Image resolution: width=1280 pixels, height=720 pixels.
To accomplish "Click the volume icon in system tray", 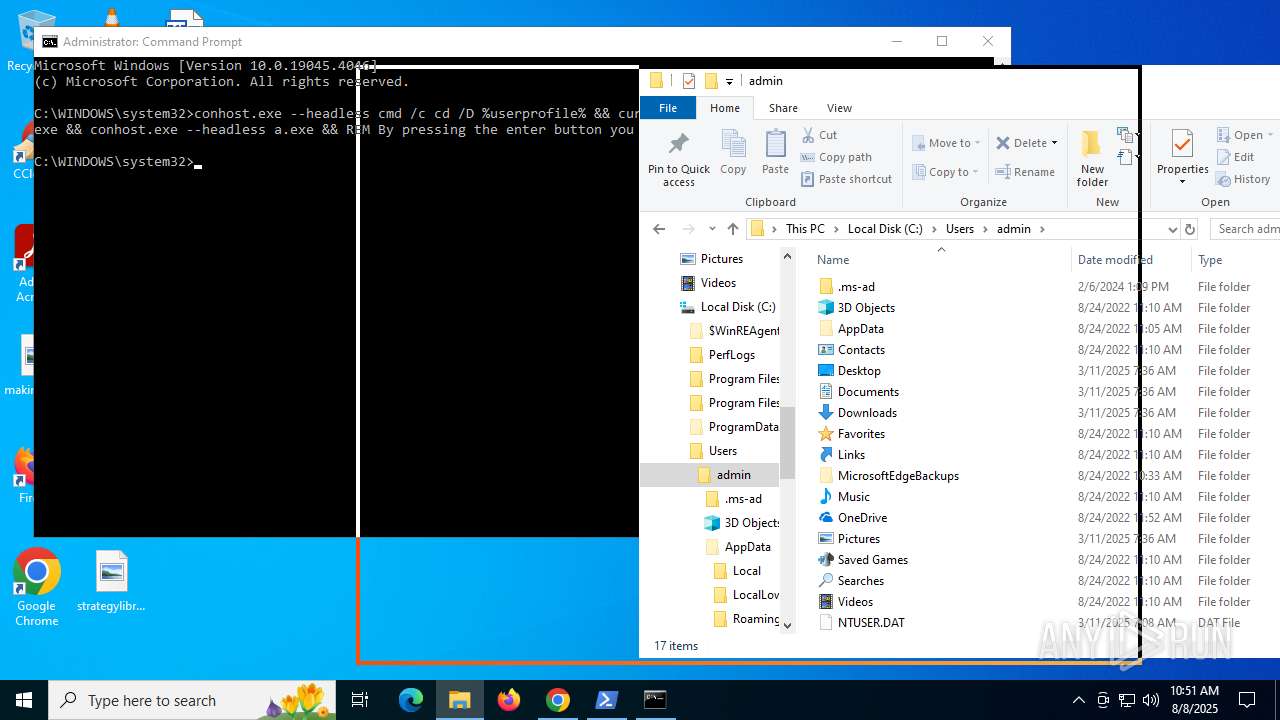I will 1151,700.
